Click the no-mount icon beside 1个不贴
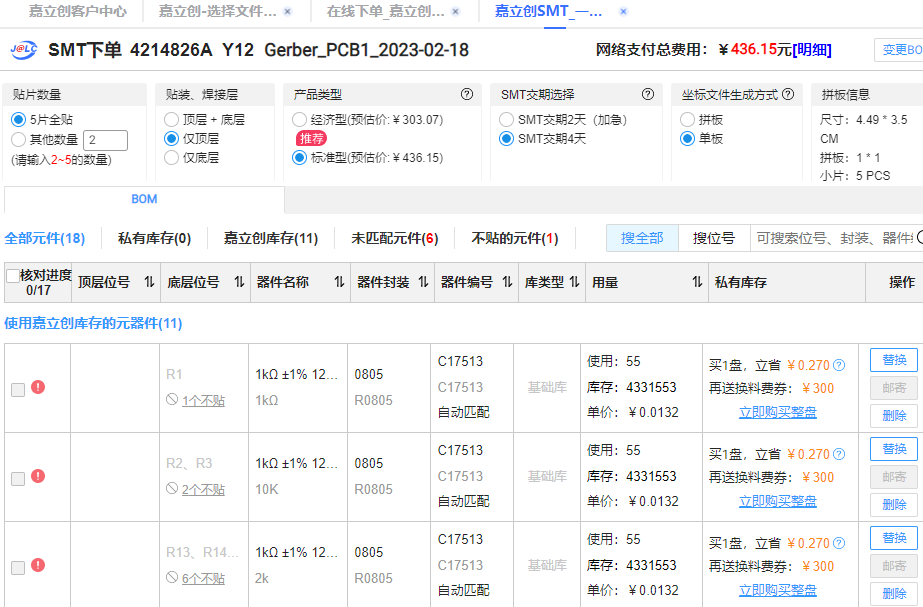The image size is (923, 607). [x=172, y=399]
